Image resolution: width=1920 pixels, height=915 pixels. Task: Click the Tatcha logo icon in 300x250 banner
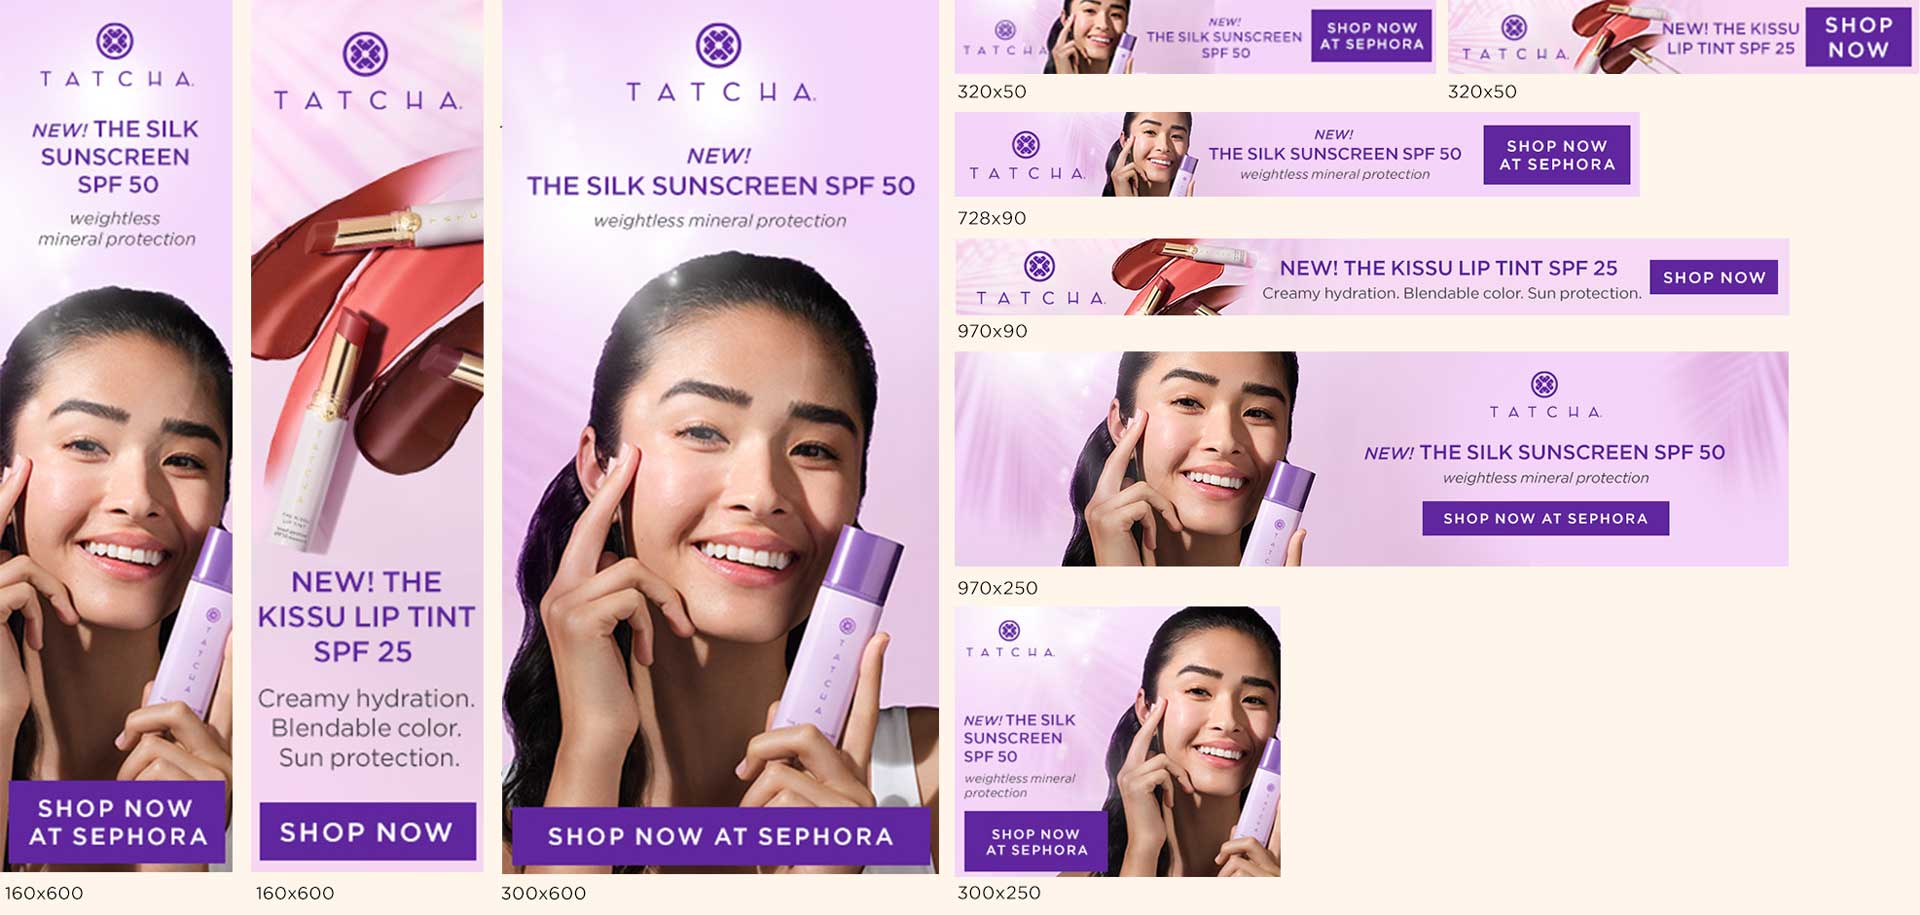point(1009,630)
